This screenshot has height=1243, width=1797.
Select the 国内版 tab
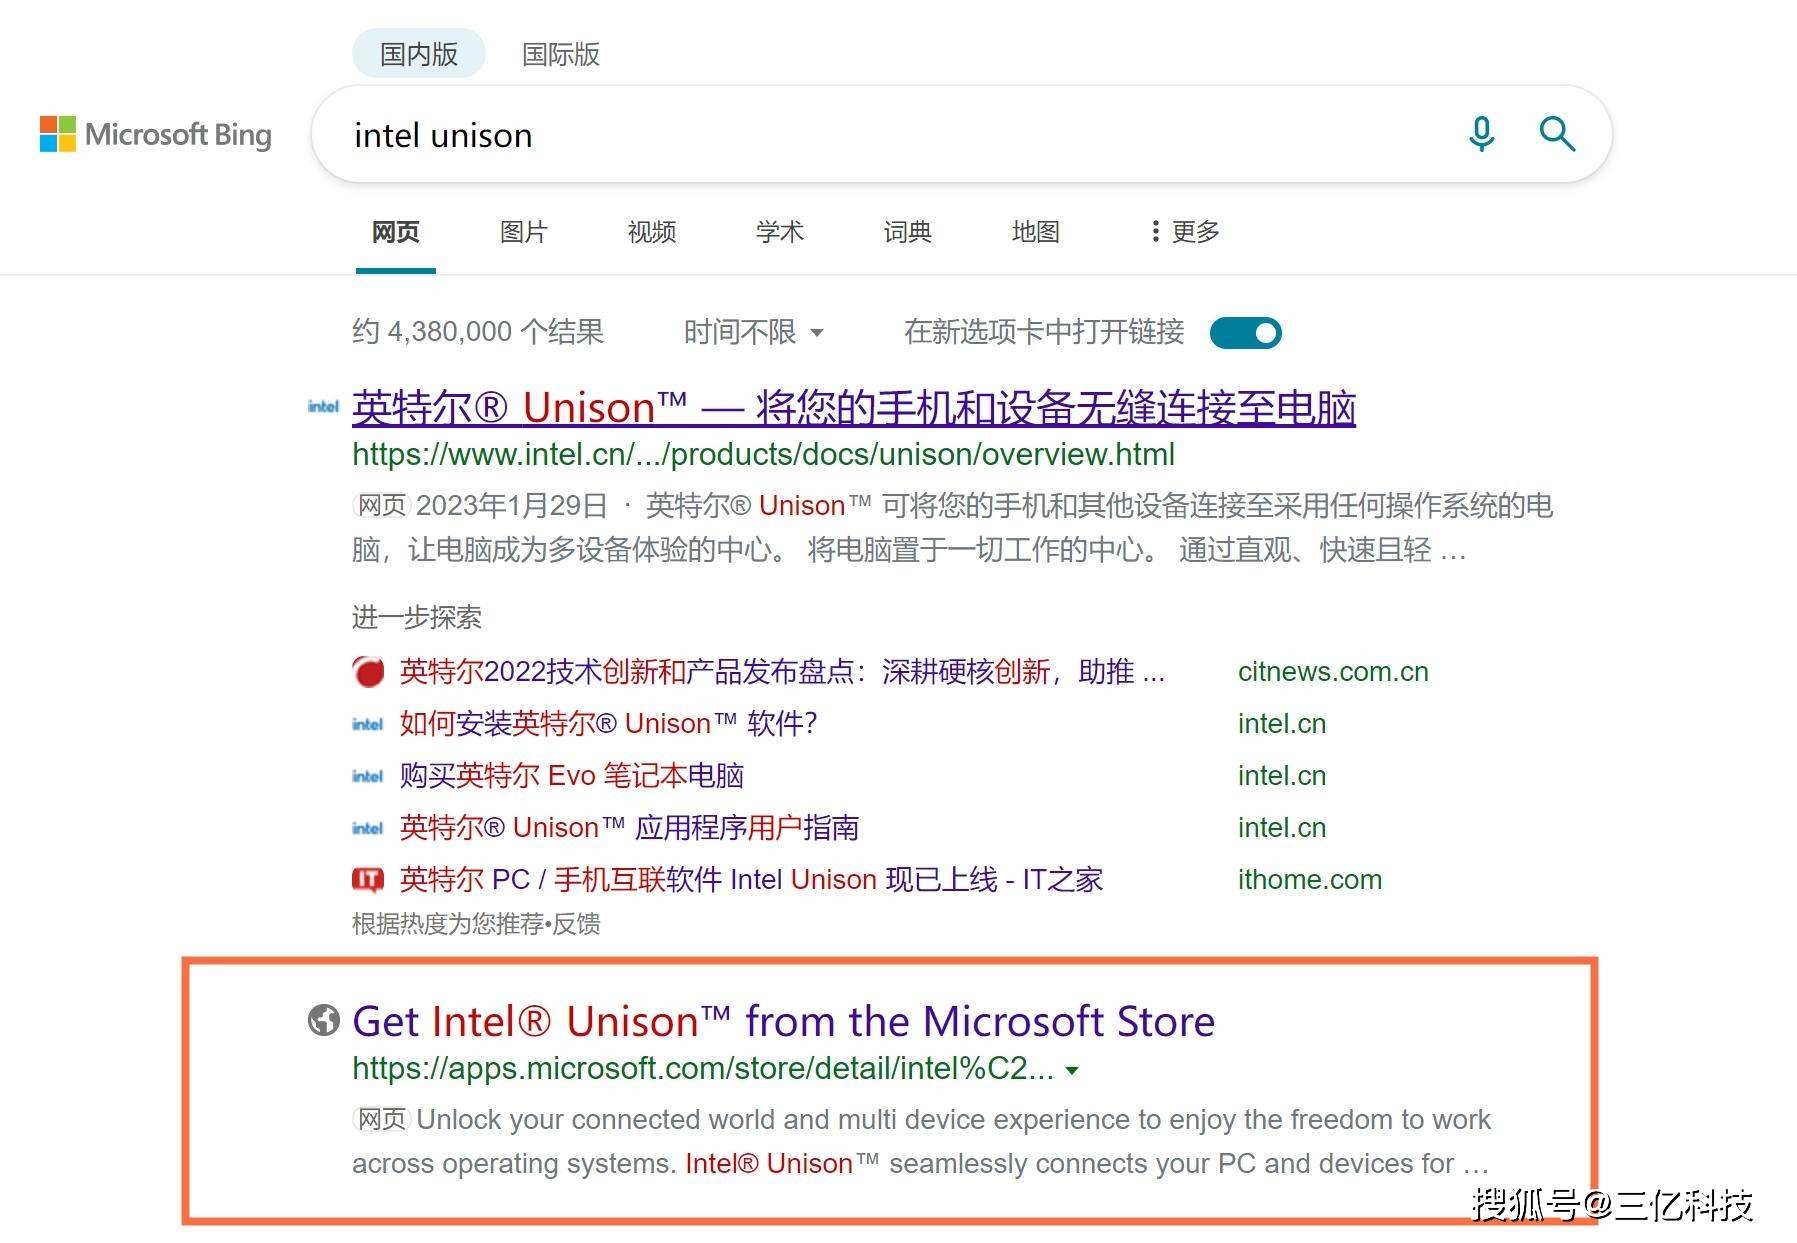pos(418,54)
